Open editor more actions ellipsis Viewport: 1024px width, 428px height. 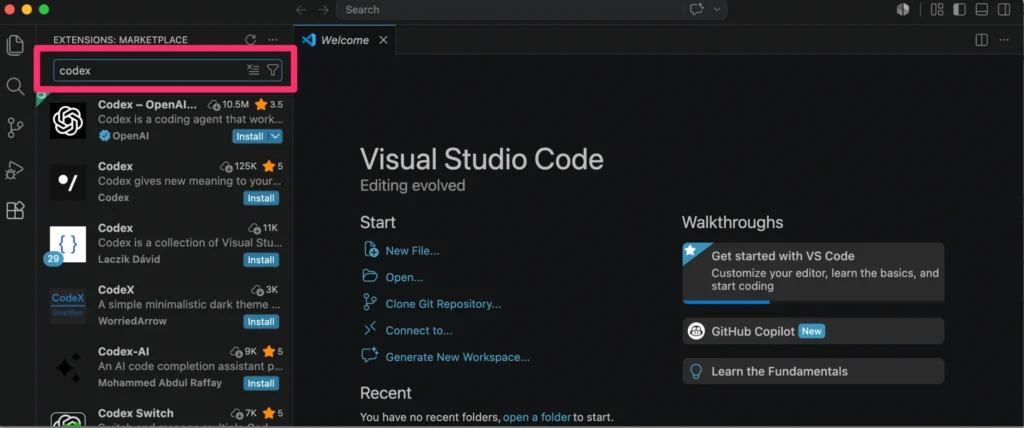click(x=1004, y=40)
